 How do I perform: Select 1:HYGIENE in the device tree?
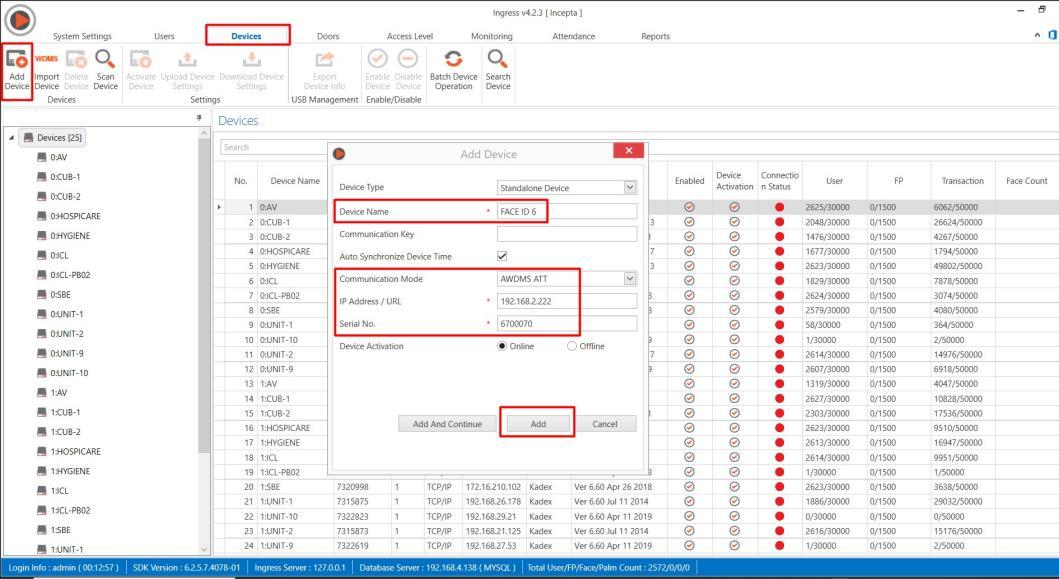[x=70, y=471]
